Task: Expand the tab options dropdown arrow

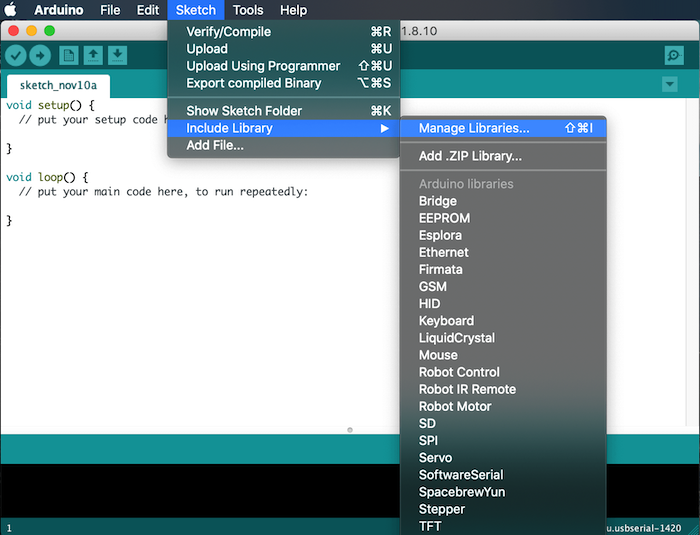Action: click(x=670, y=84)
